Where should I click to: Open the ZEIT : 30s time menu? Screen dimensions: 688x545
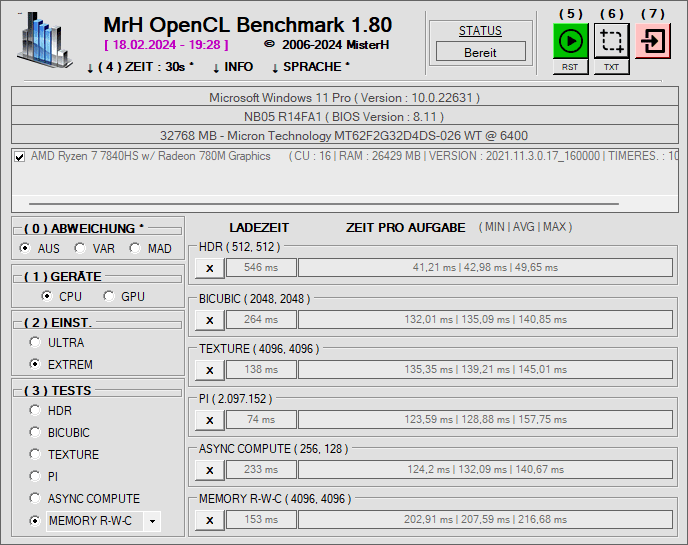pos(140,67)
